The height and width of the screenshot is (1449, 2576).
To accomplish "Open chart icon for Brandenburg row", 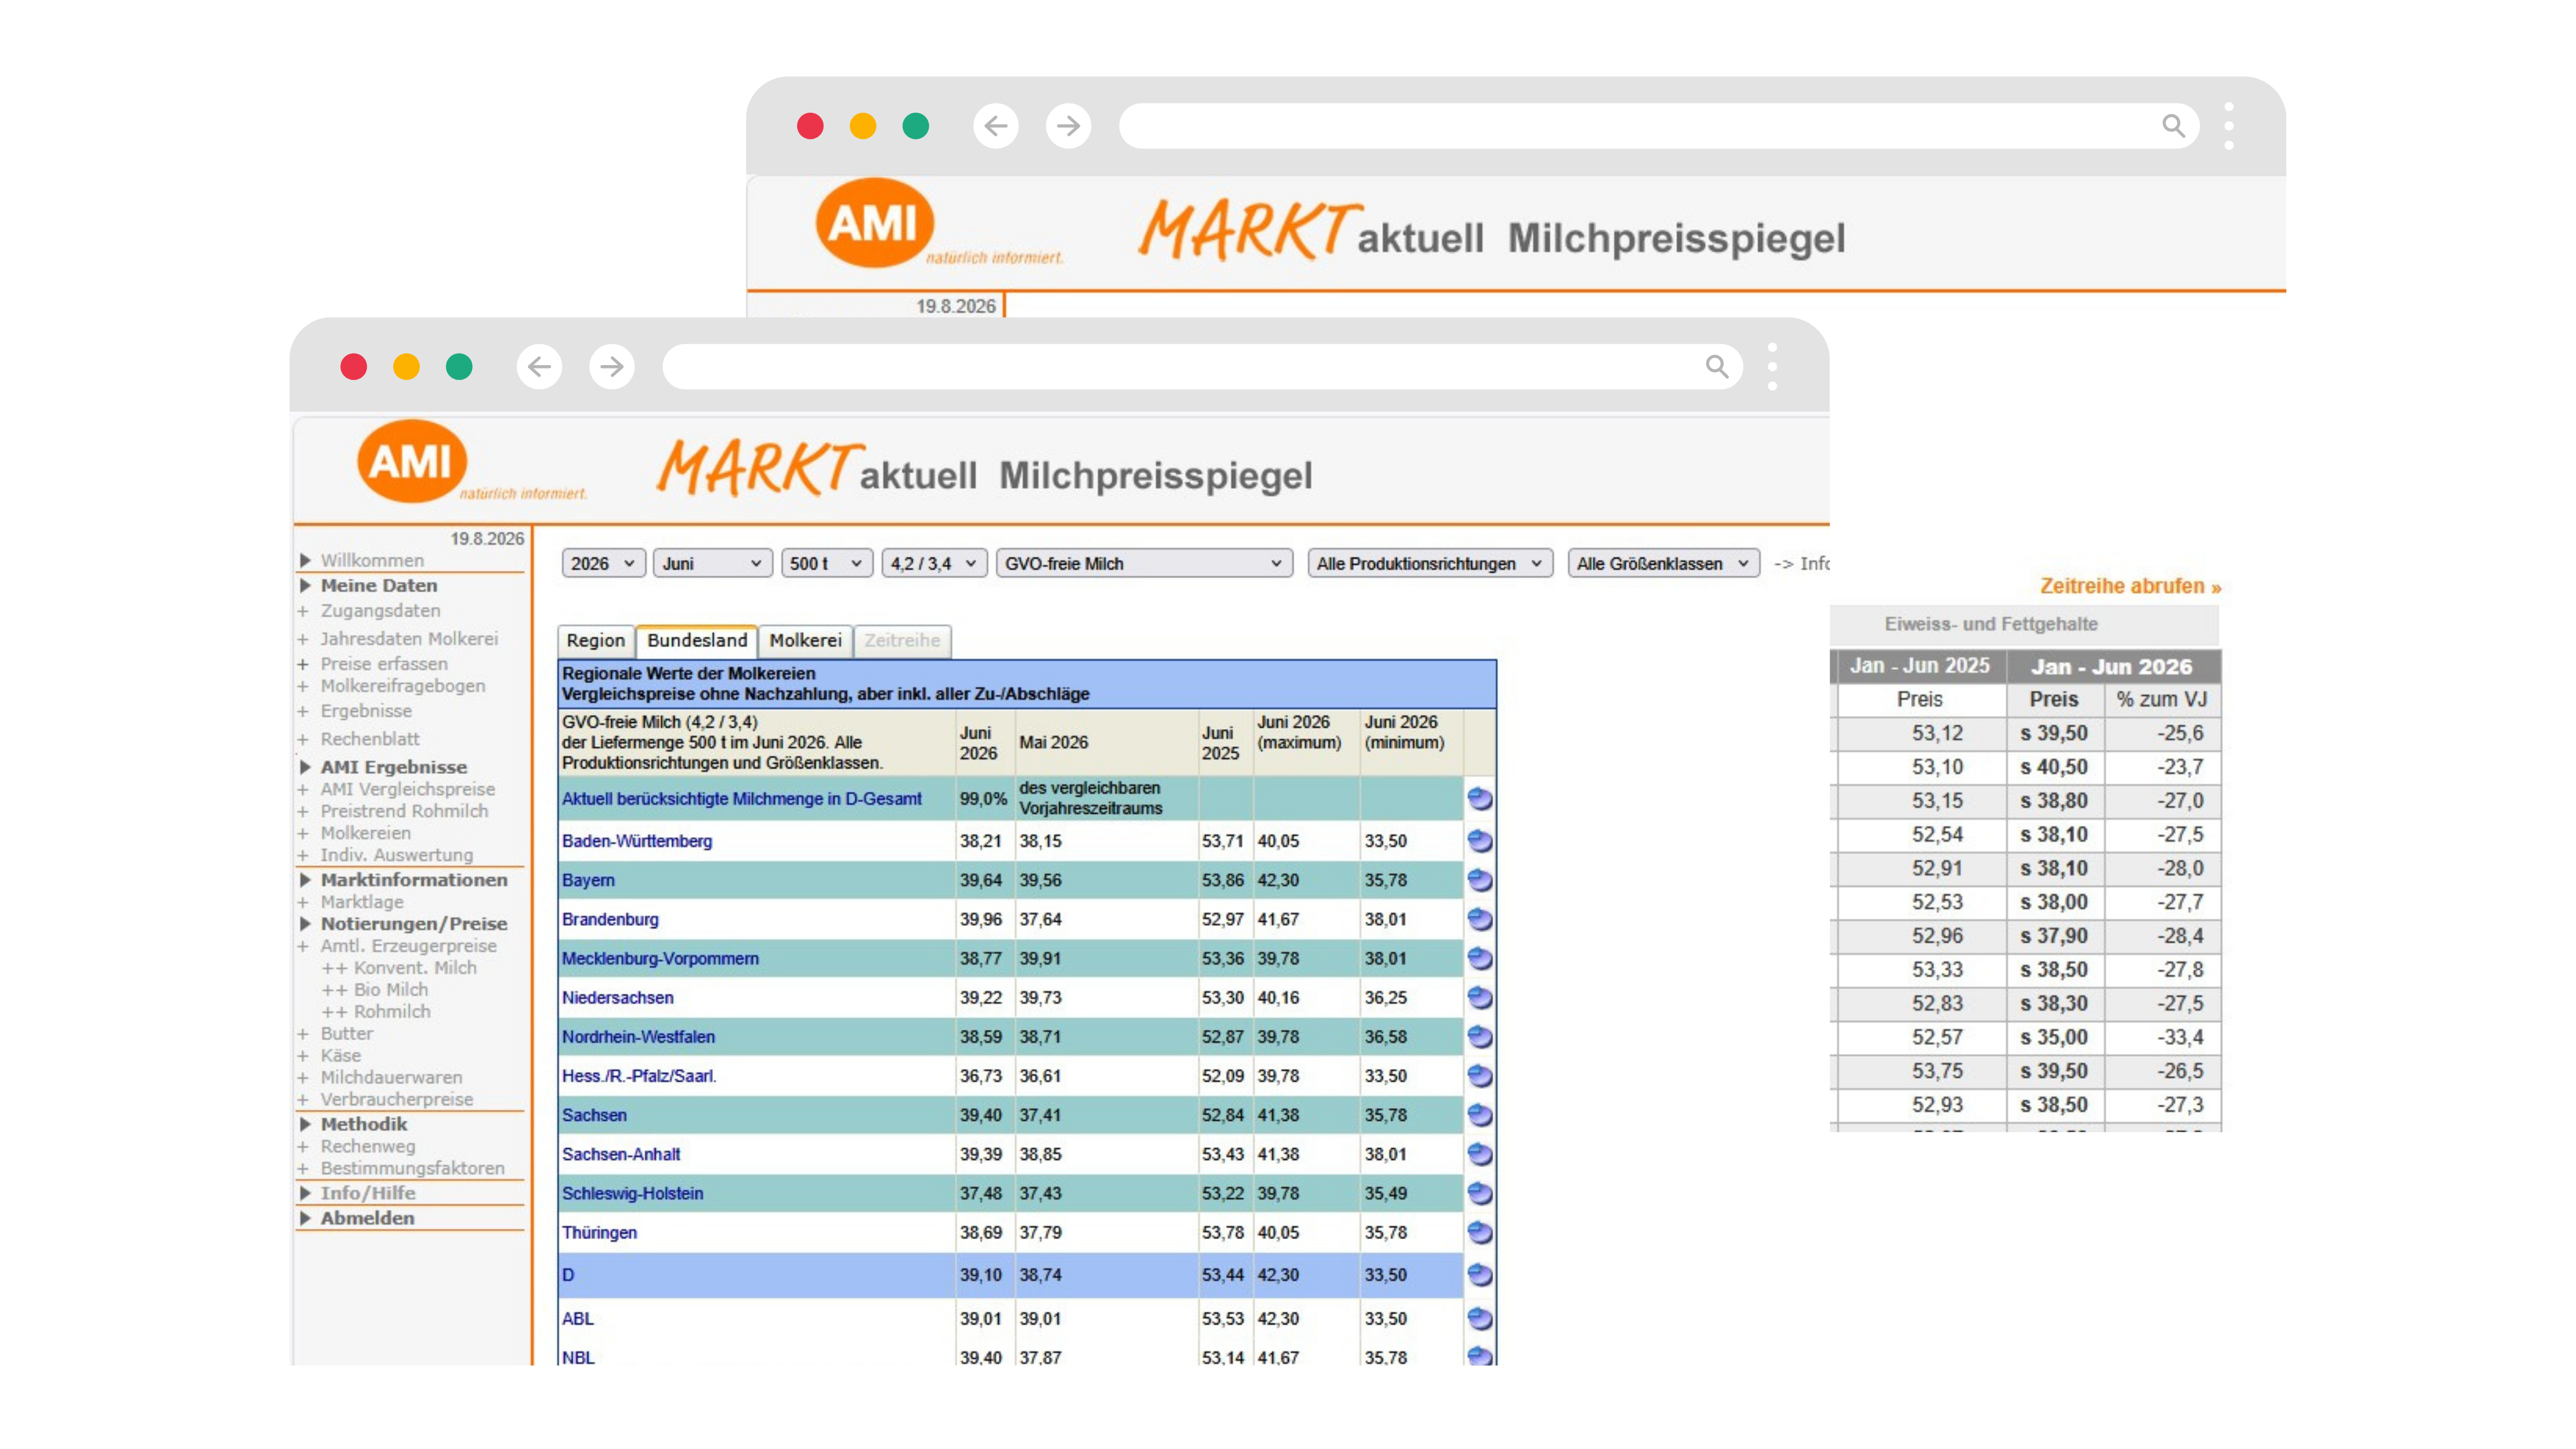I will coord(1479,919).
